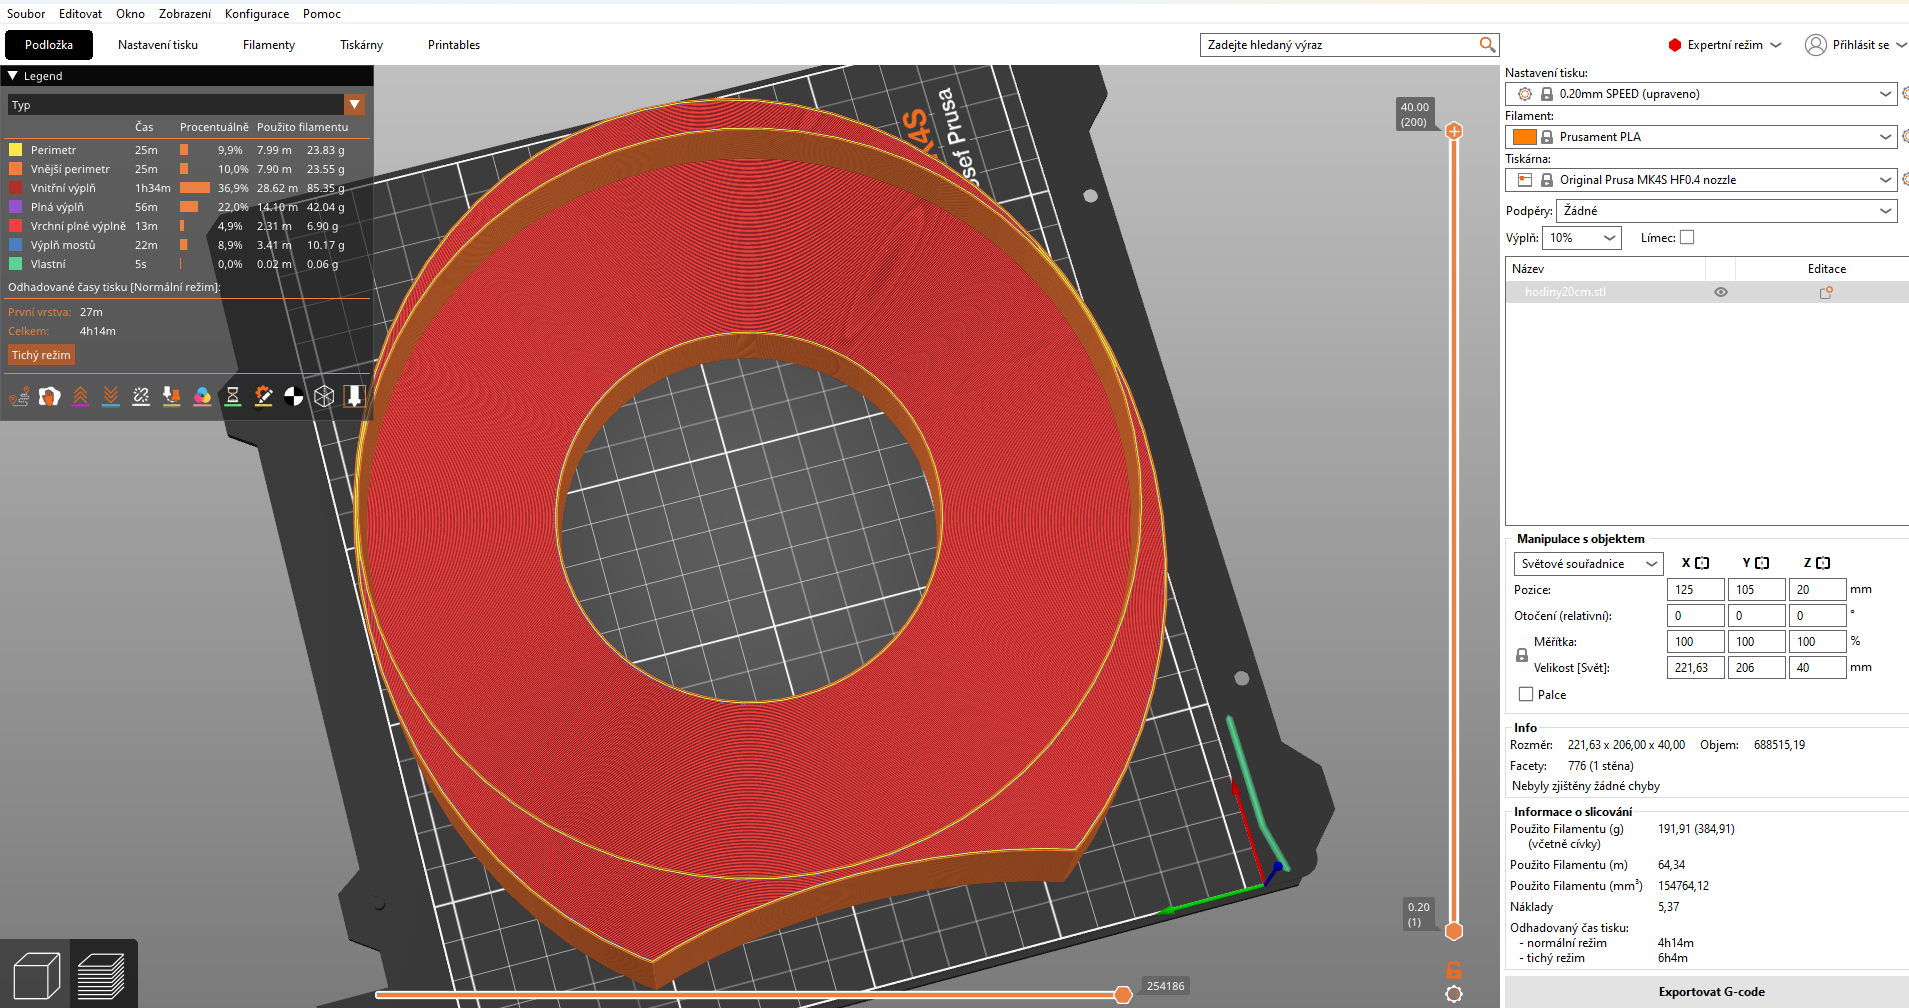Open Podpěry supports dropdown

click(x=1726, y=211)
